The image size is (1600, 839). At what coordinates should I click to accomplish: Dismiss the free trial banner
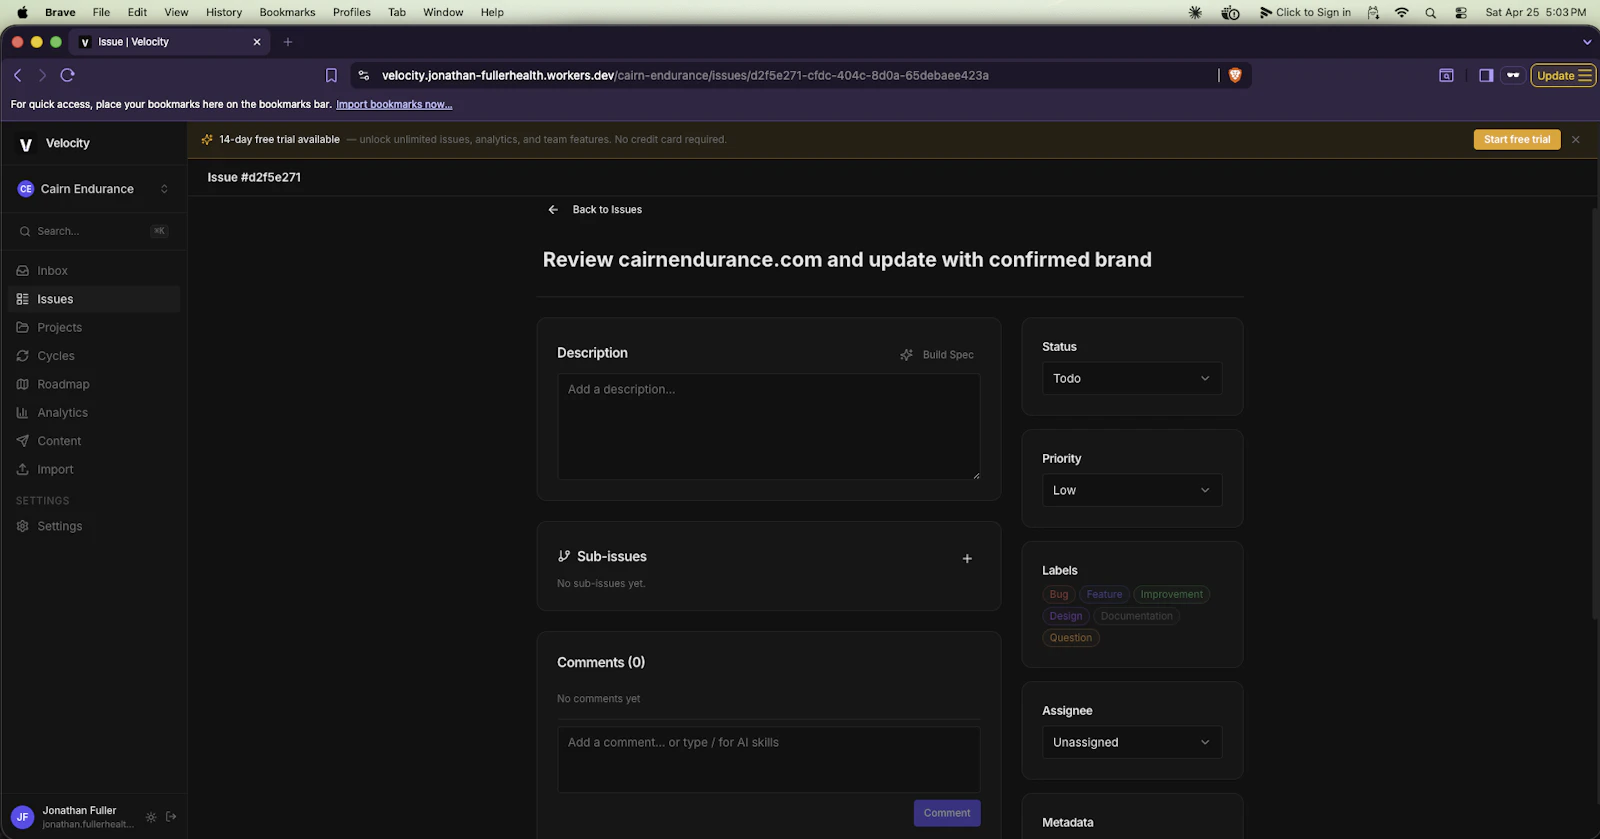(x=1576, y=140)
